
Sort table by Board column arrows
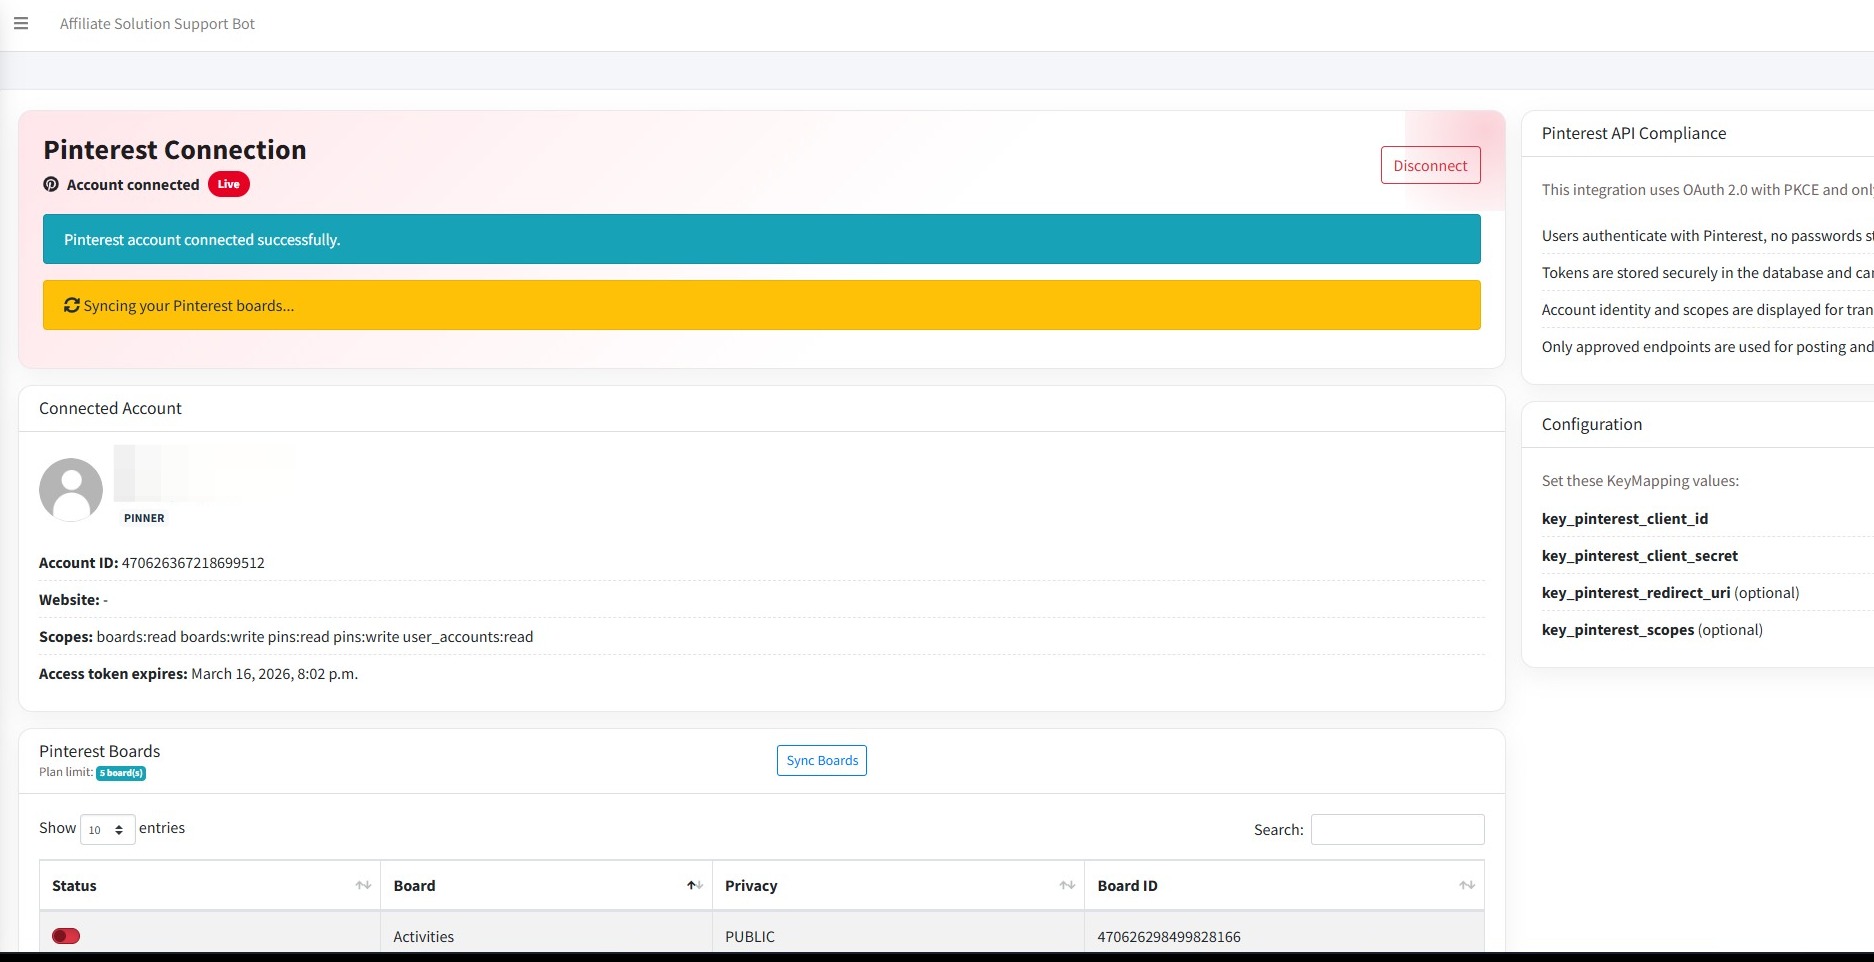coord(695,886)
